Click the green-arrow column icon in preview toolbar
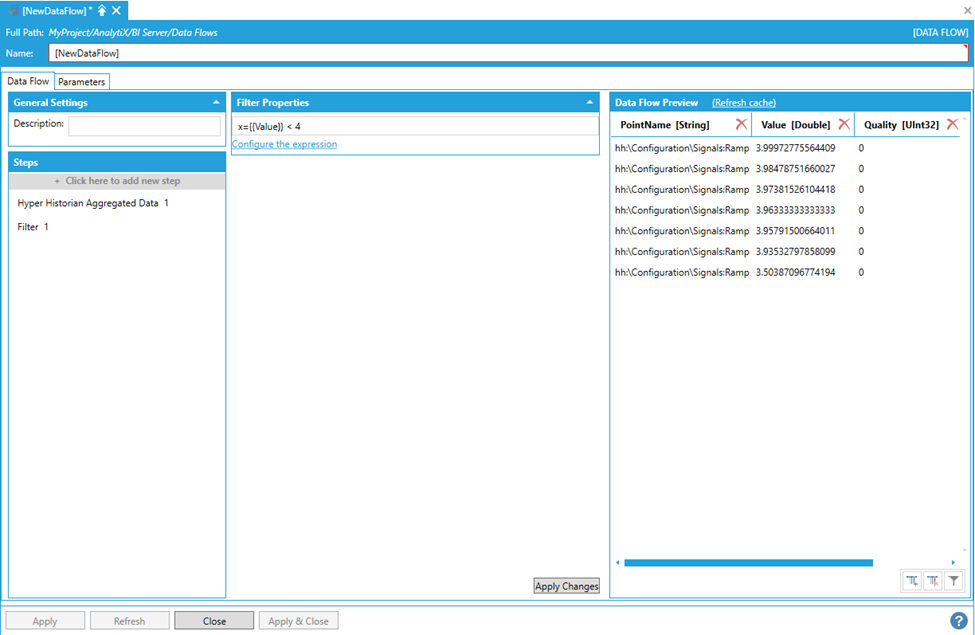The width and height of the screenshot is (975, 635). pos(912,580)
